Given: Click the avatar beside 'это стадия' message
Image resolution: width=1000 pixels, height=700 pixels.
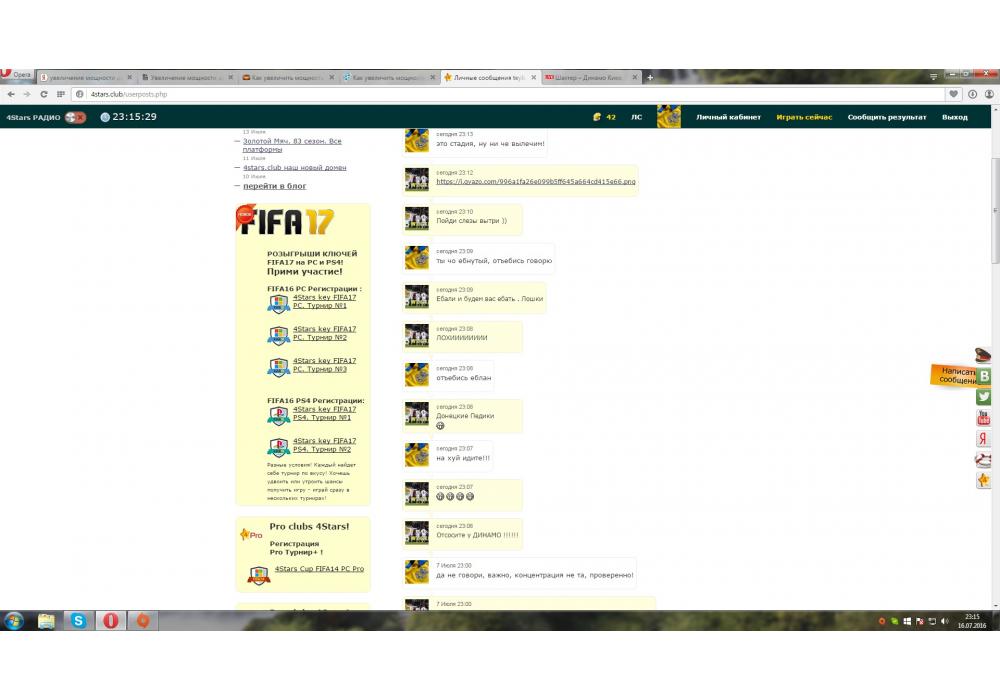Looking at the screenshot, I should [417, 141].
